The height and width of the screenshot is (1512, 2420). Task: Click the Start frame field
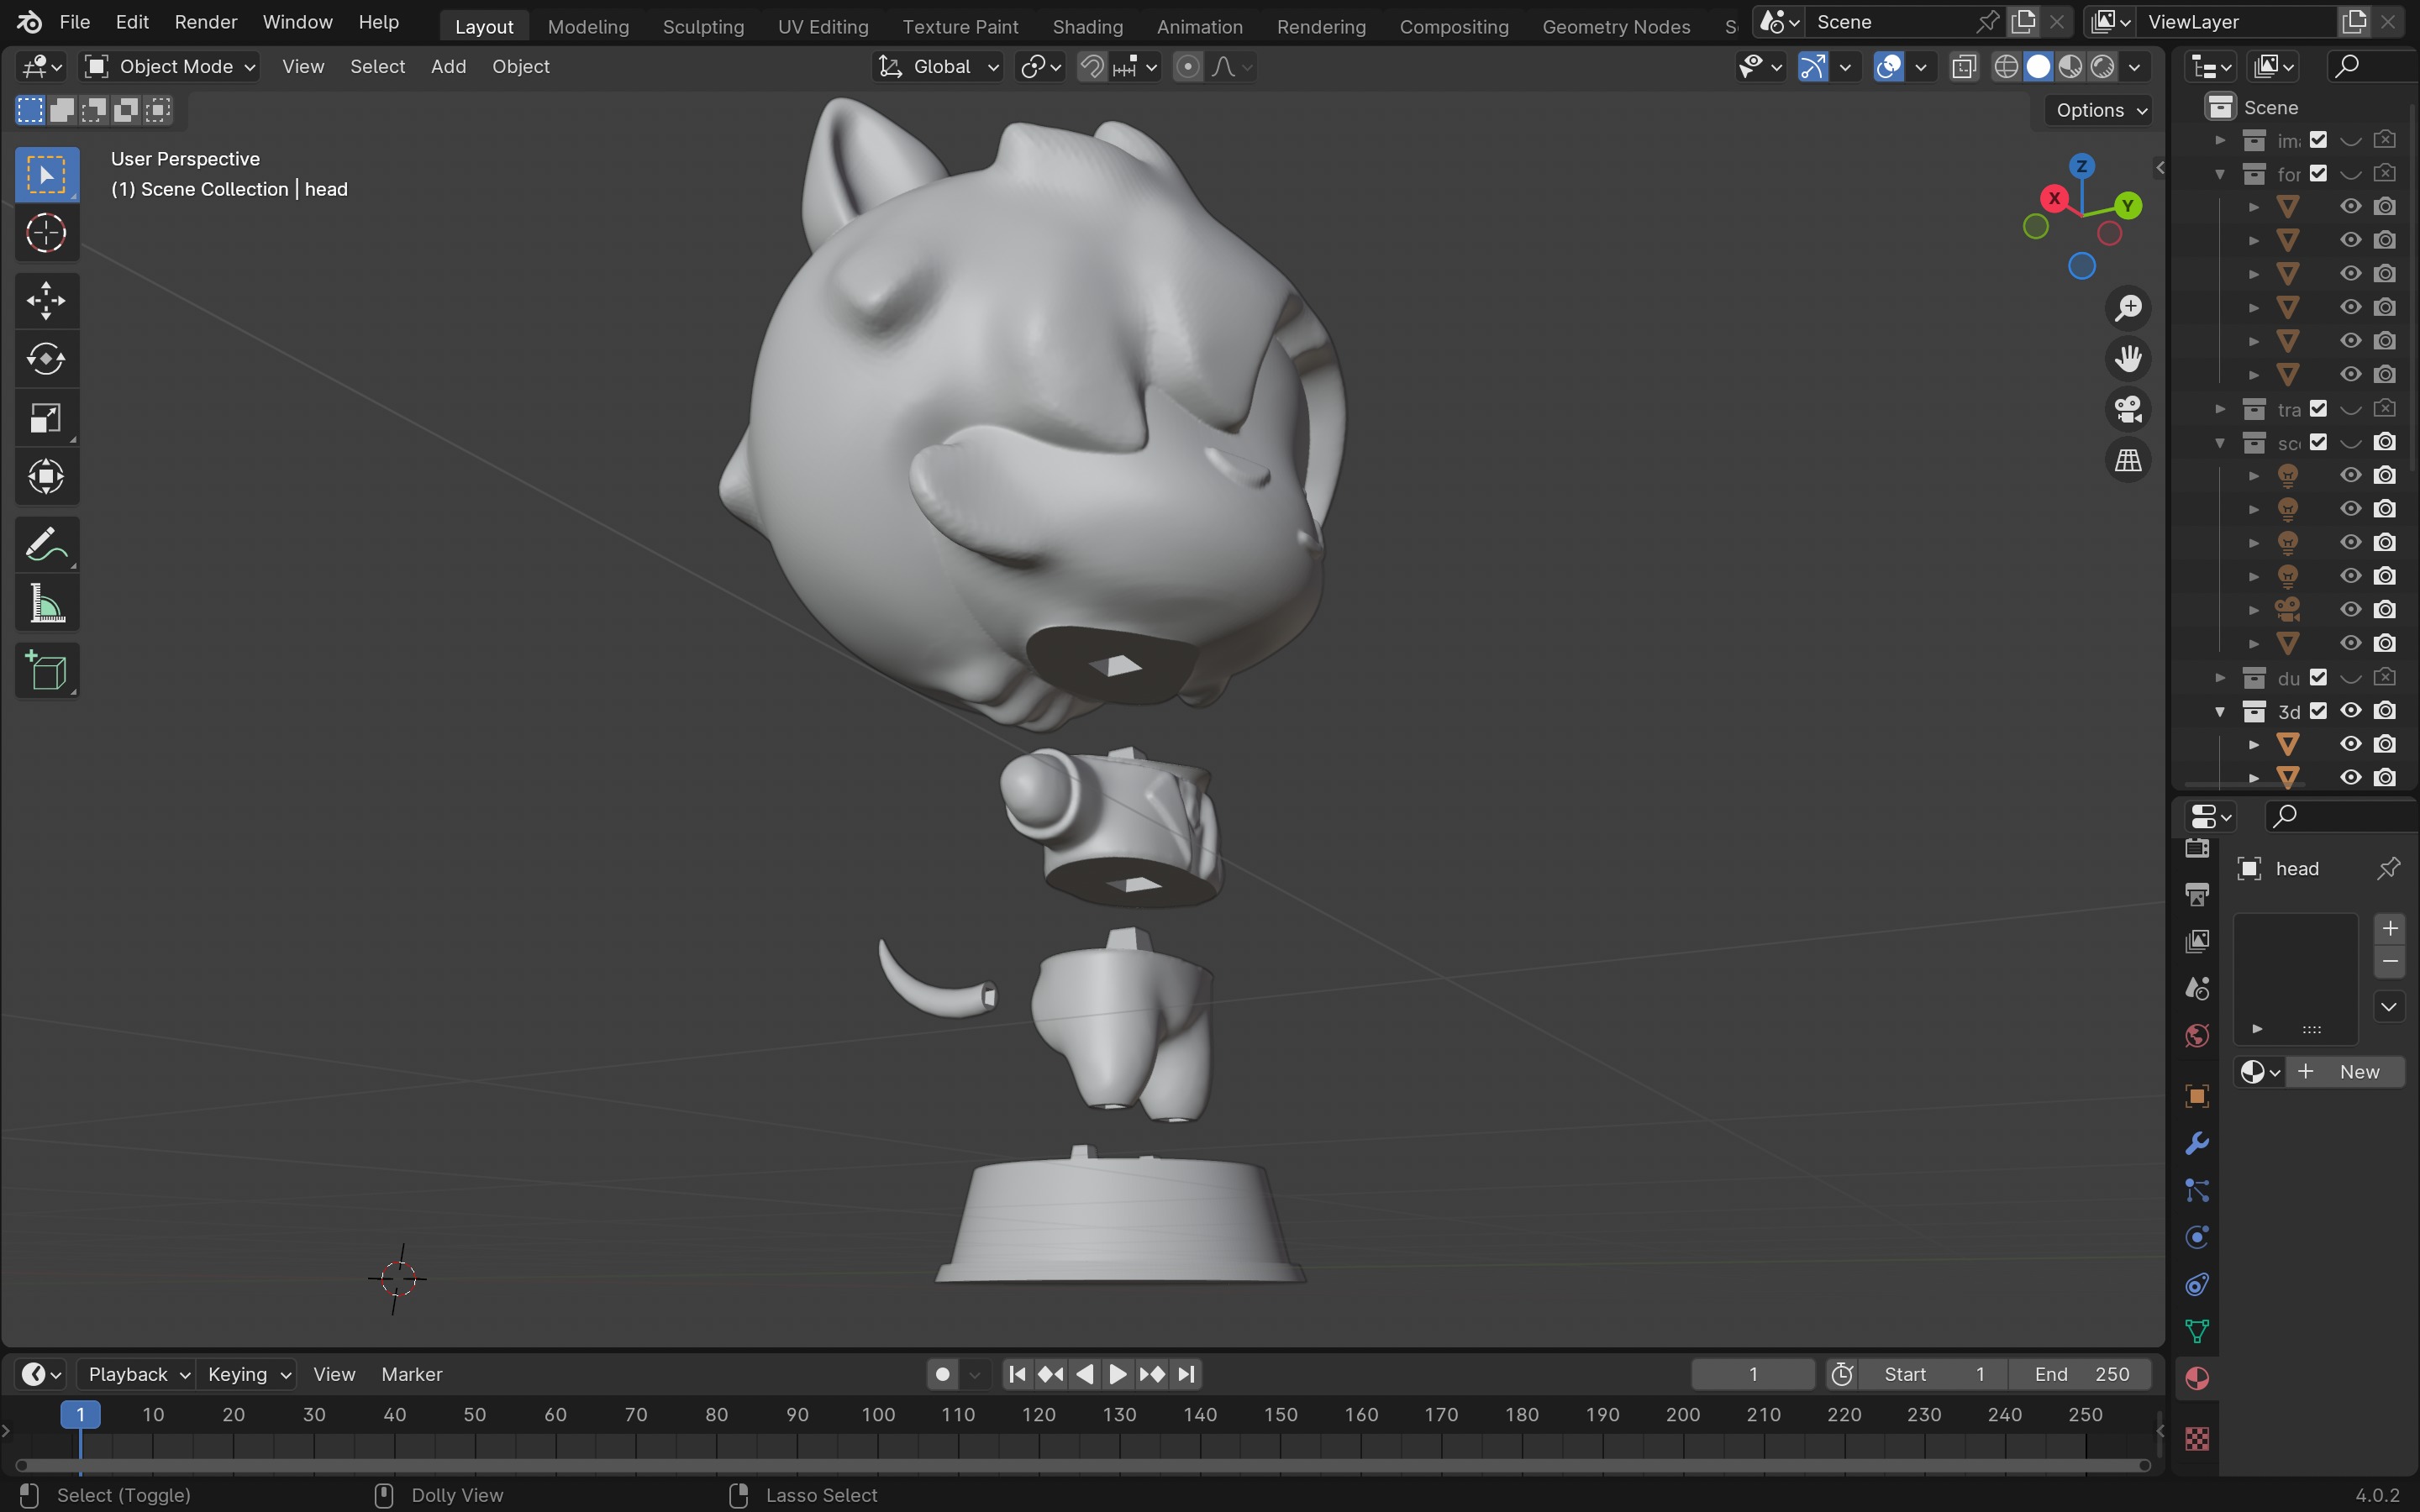(x=1931, y=1374)
